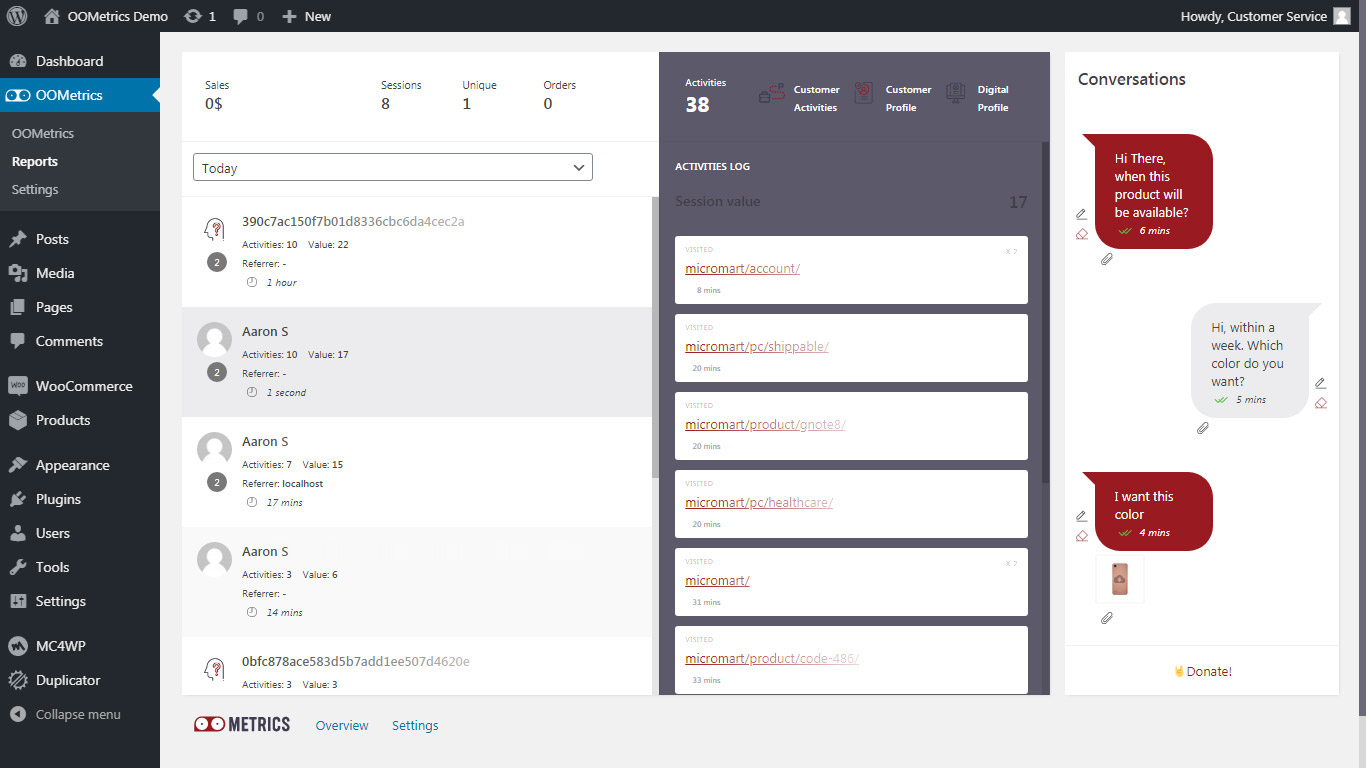The height and width of the screenshot is (768, 1366).
Task: Erase the "Hi There" message eraser icon
Action: [x=1081, y=234]
